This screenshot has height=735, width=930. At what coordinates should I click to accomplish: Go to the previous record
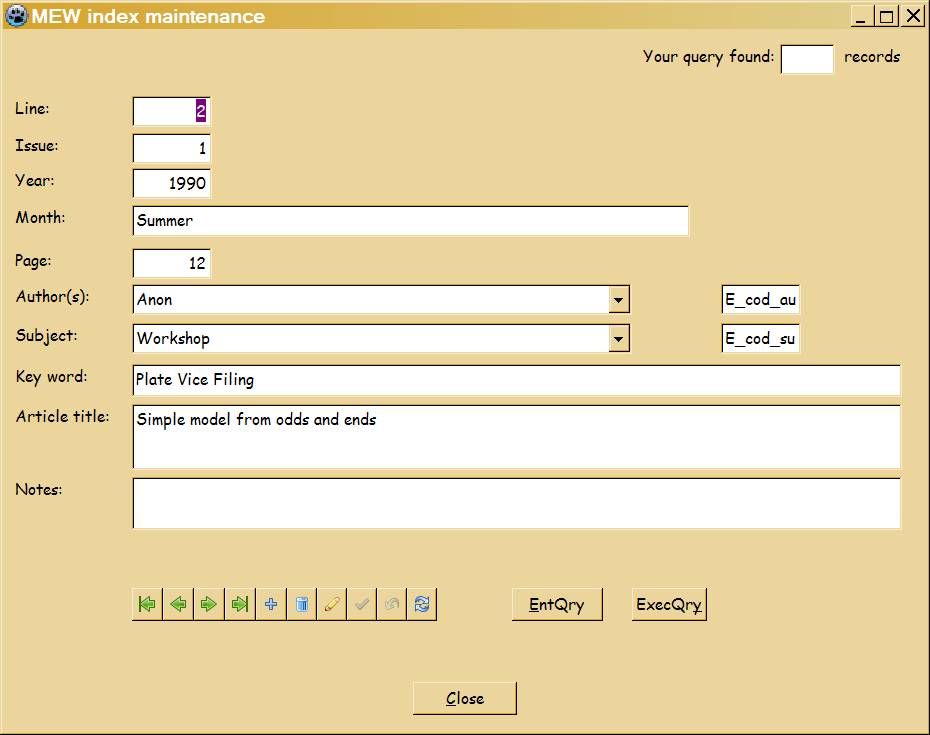point(178,604)
